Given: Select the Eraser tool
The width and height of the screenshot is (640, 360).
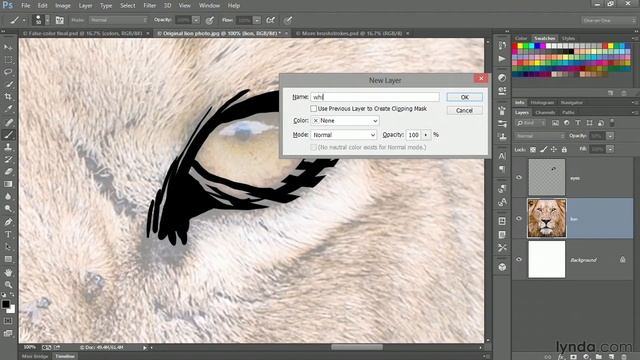Looking at the screenshot, I should point(8,171).
